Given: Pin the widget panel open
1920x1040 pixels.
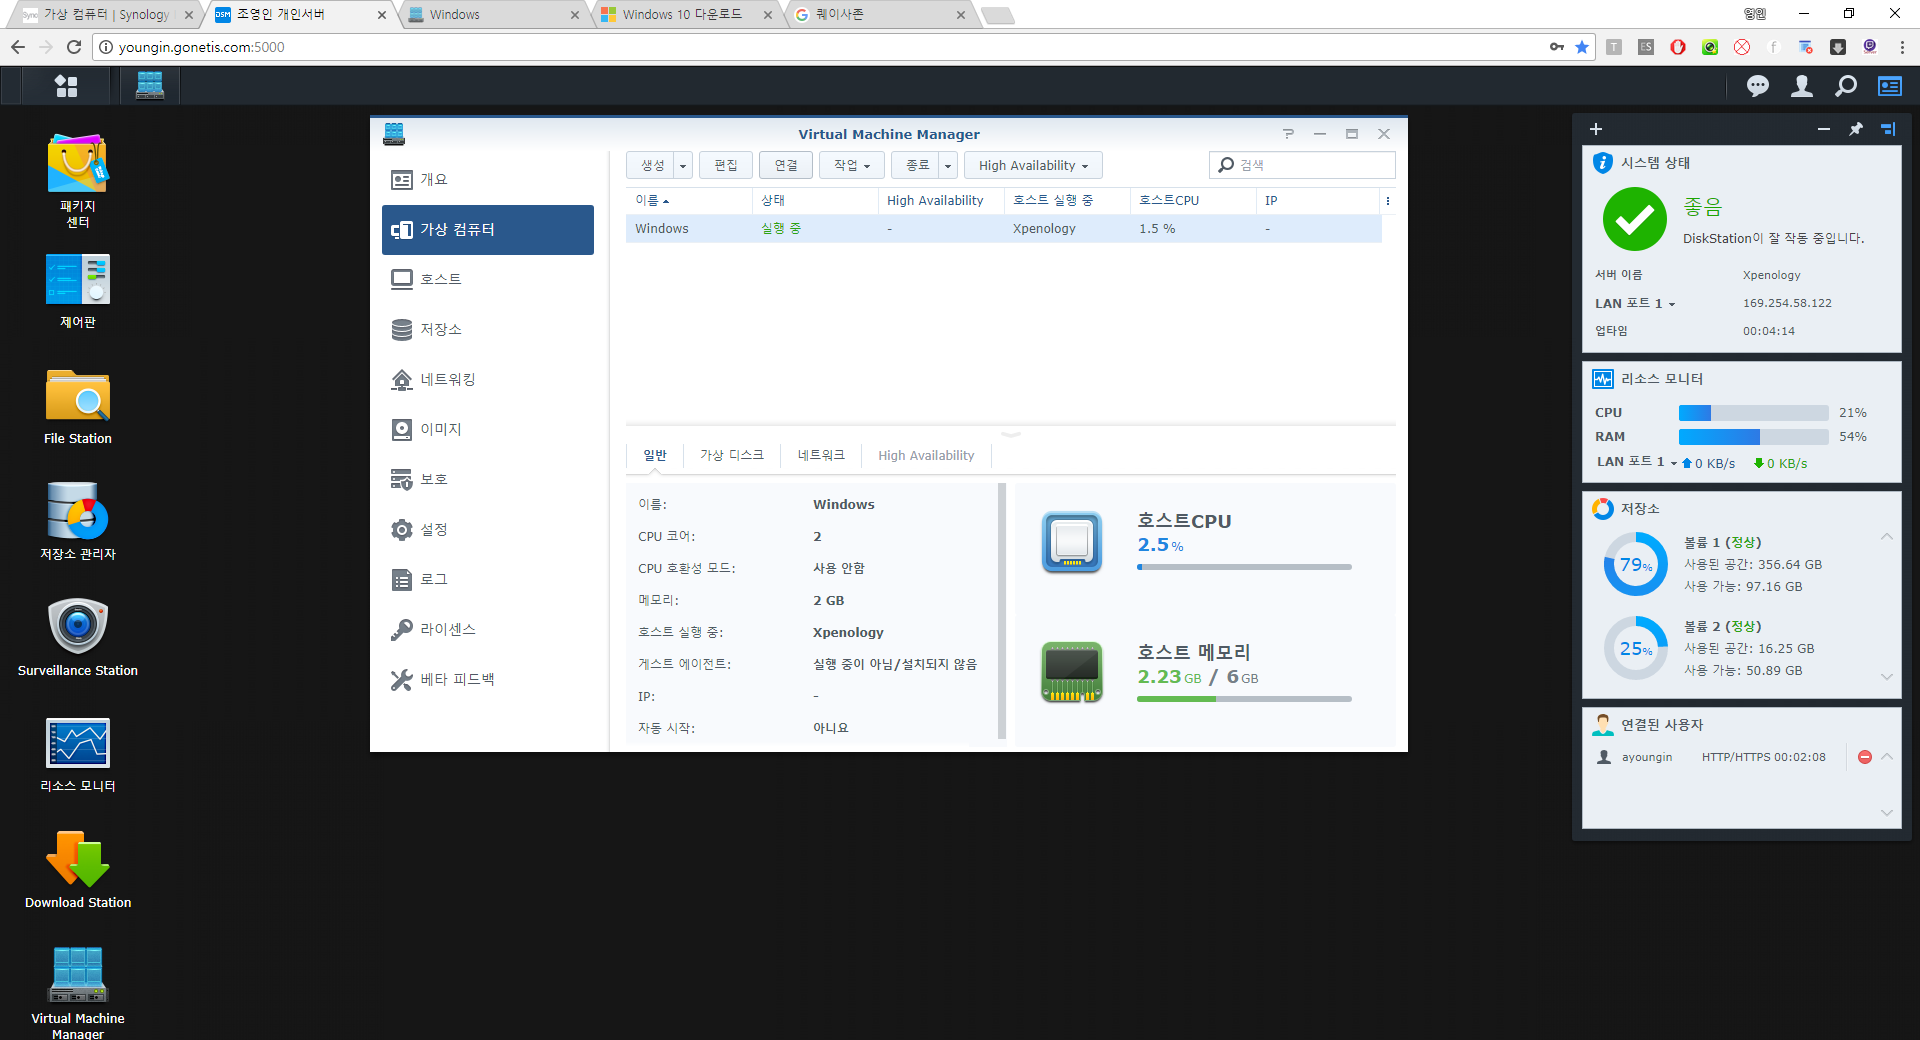Looking at the screenshot, I should (1856, 129).
